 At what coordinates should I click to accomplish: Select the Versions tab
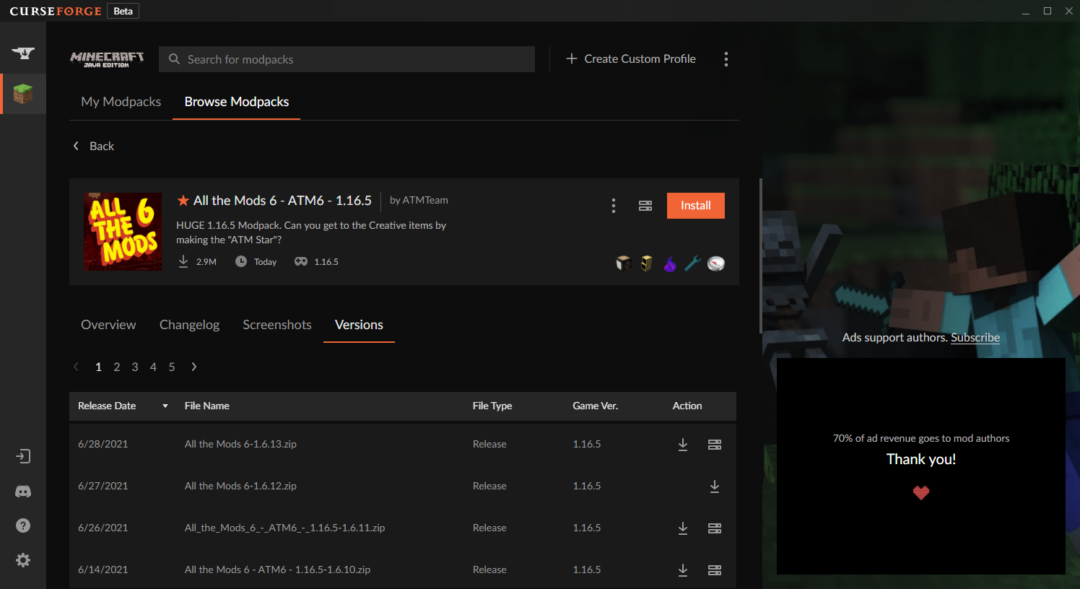pos(359,324)
